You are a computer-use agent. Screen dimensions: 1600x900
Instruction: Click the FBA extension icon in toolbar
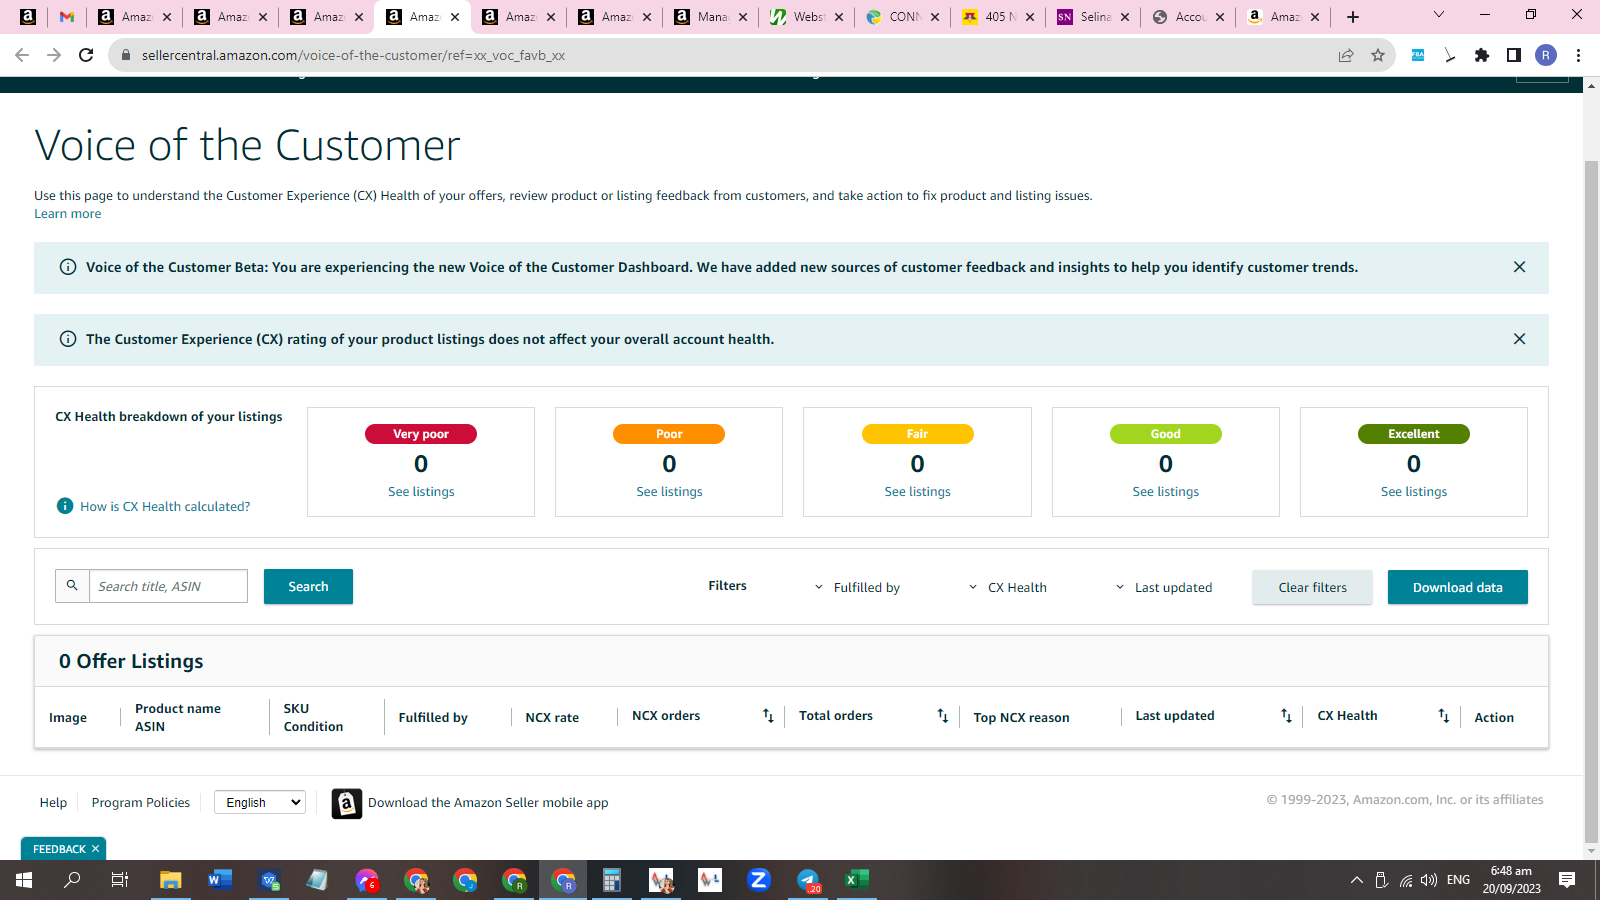tap(1418, 55)
